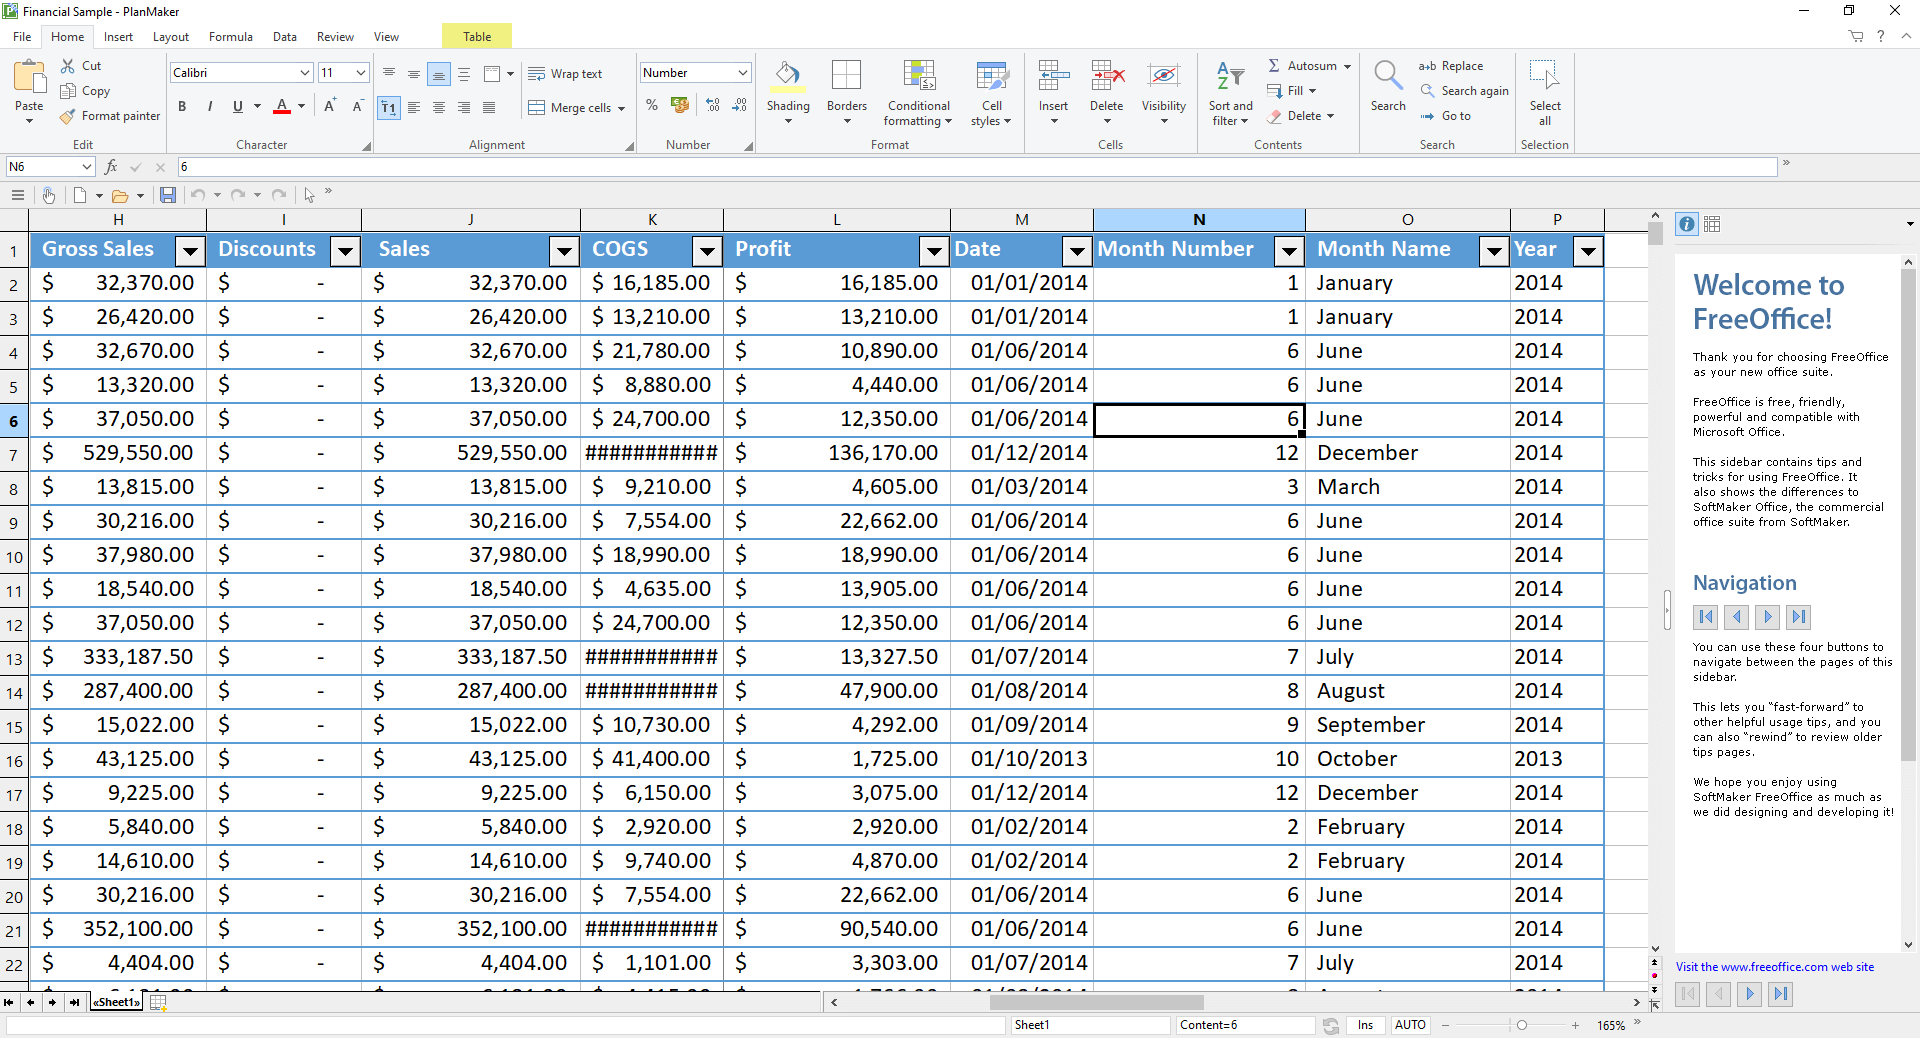Image resolution: width=1920 pixels, height=1038 pixels.
Task: Increase font size with the A+ icon
Action: 329,106
